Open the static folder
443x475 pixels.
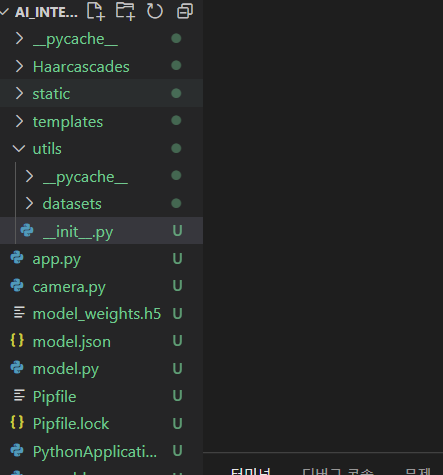[101, 93]
